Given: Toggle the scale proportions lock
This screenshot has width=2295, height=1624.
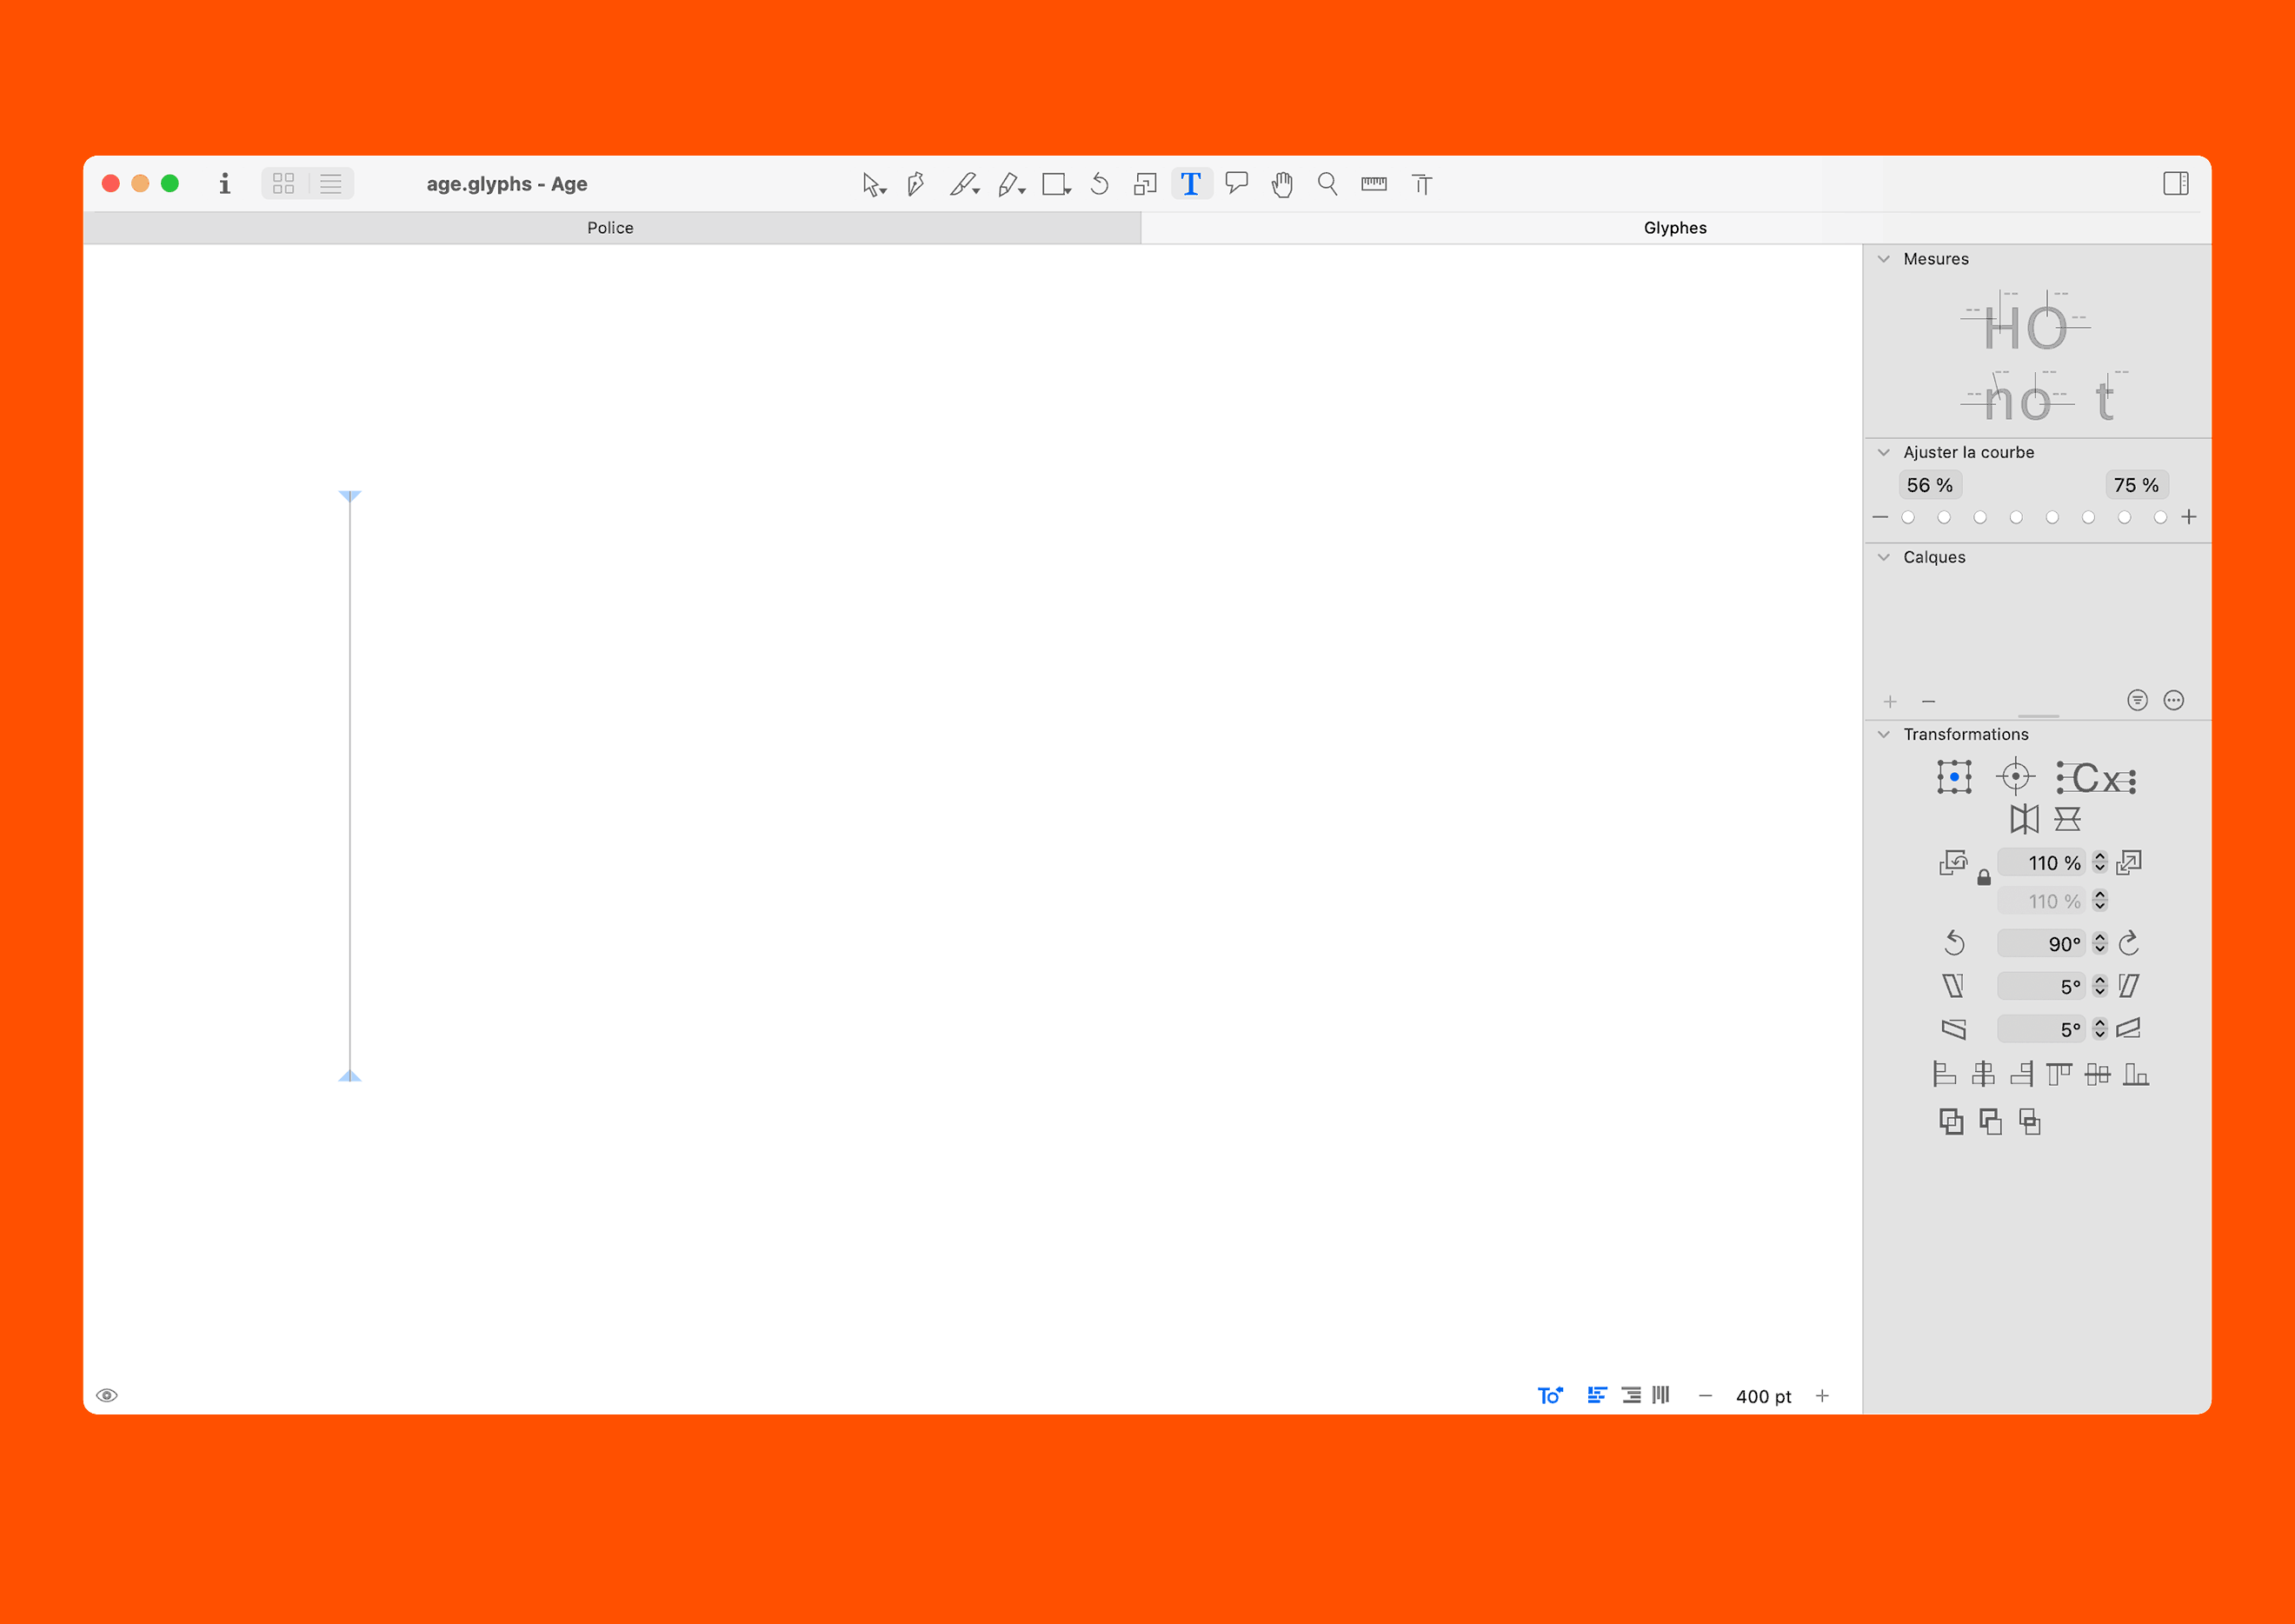Looking at the screenshot, I should pos(1984,878).
